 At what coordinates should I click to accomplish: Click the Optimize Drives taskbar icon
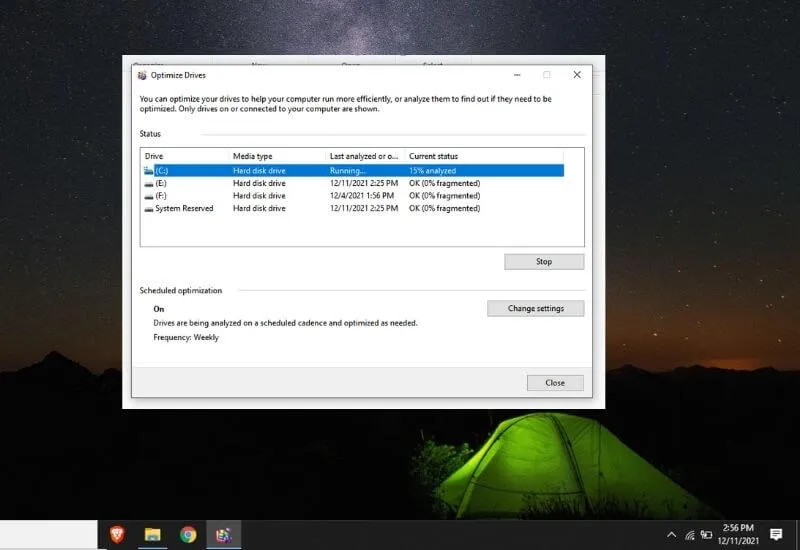click(x=223, y=535)
